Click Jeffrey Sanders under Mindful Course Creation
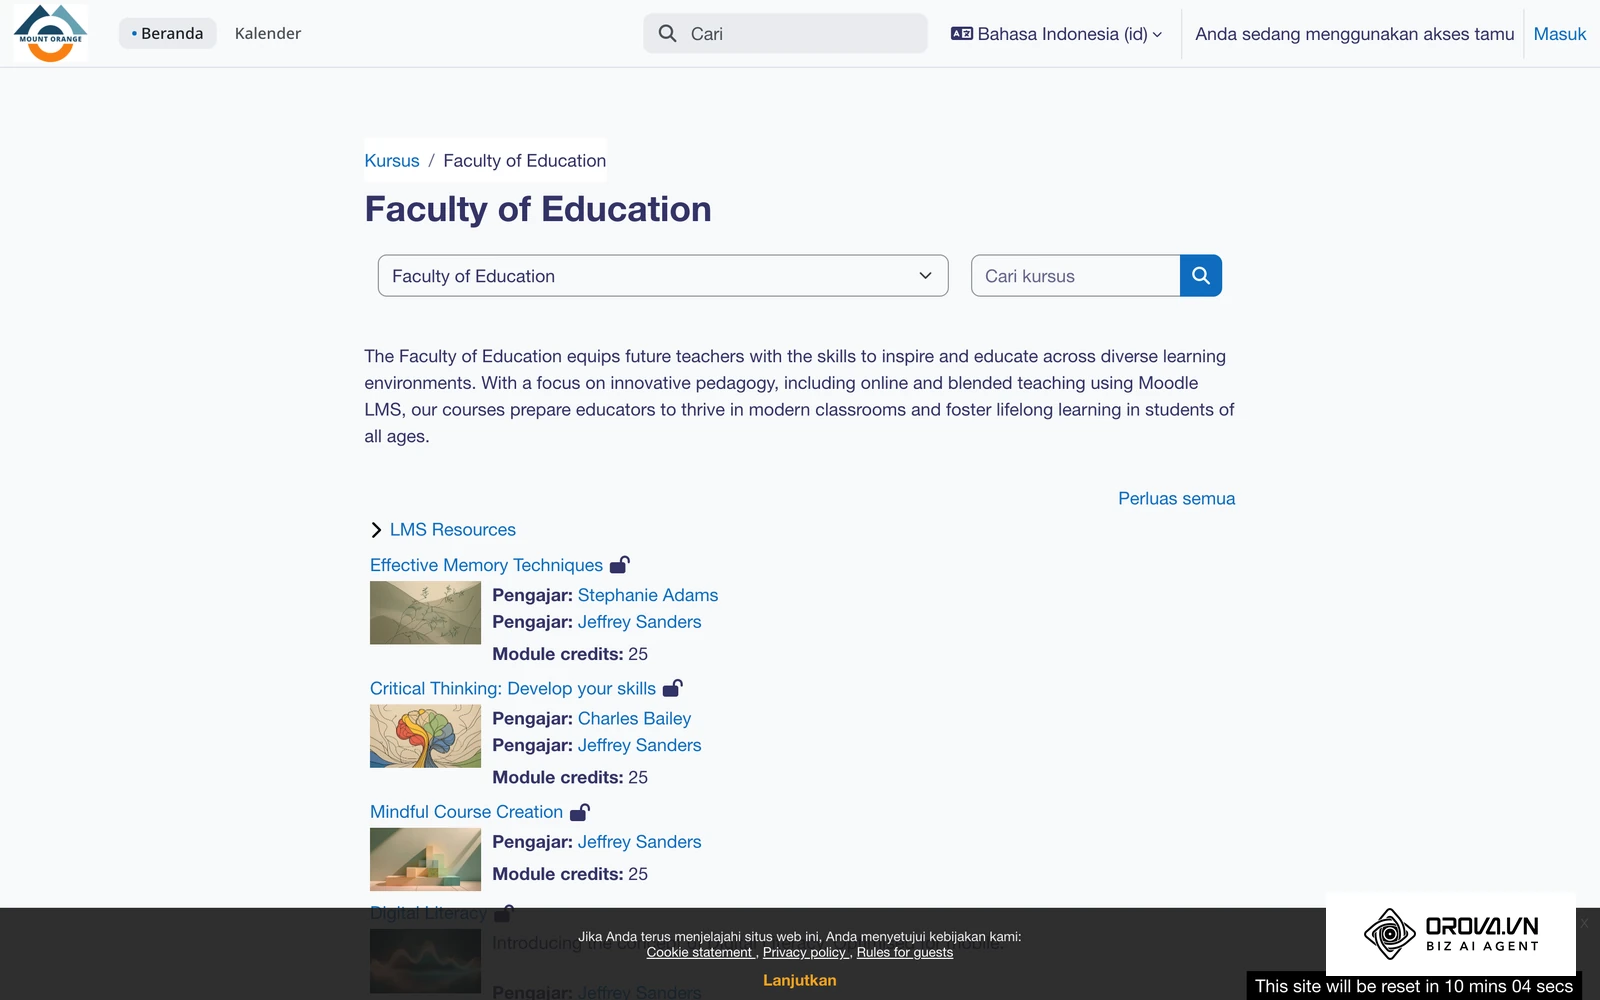 pyautogui.click(x=639, y=842)
